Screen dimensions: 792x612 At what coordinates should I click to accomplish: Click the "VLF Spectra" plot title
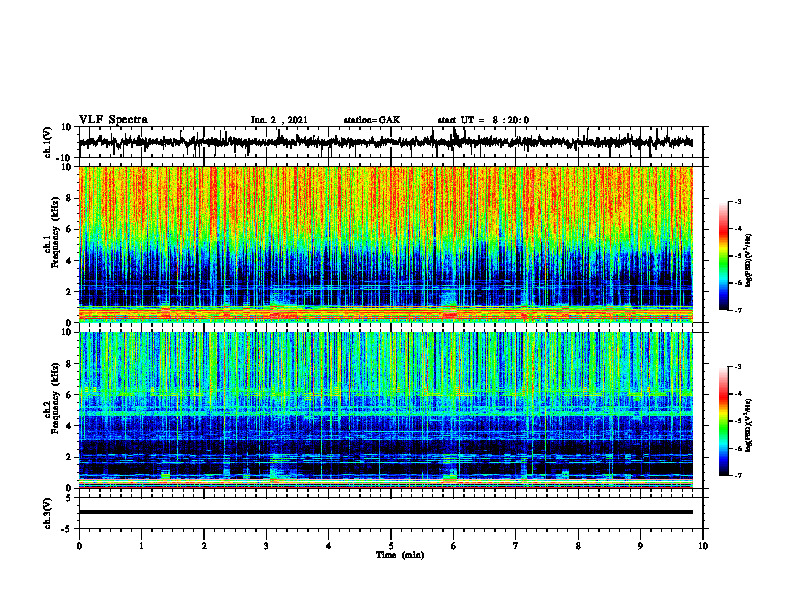point(114,119)
